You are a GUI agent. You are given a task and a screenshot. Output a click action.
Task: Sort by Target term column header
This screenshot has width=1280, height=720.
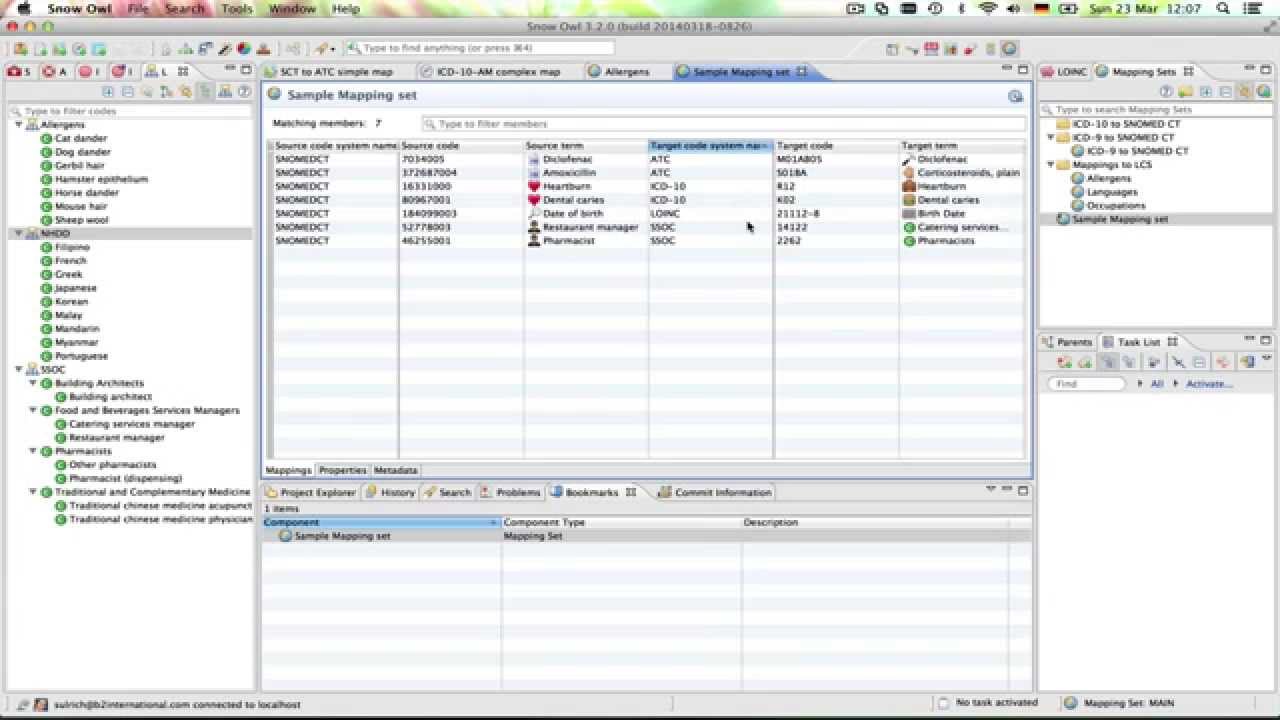coord(962,146)
